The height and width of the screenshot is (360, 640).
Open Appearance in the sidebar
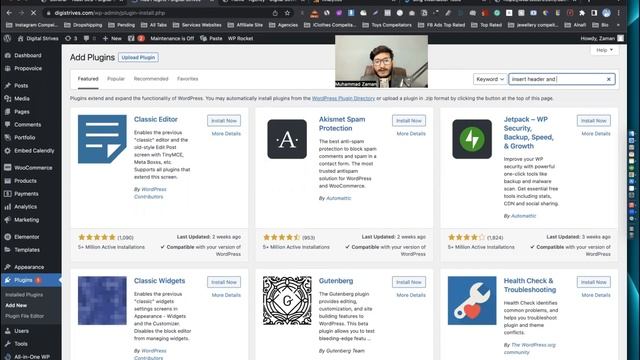point(29,267)
